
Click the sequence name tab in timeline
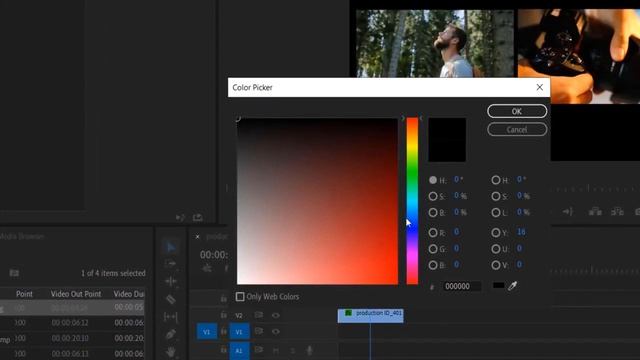(217, 237)
